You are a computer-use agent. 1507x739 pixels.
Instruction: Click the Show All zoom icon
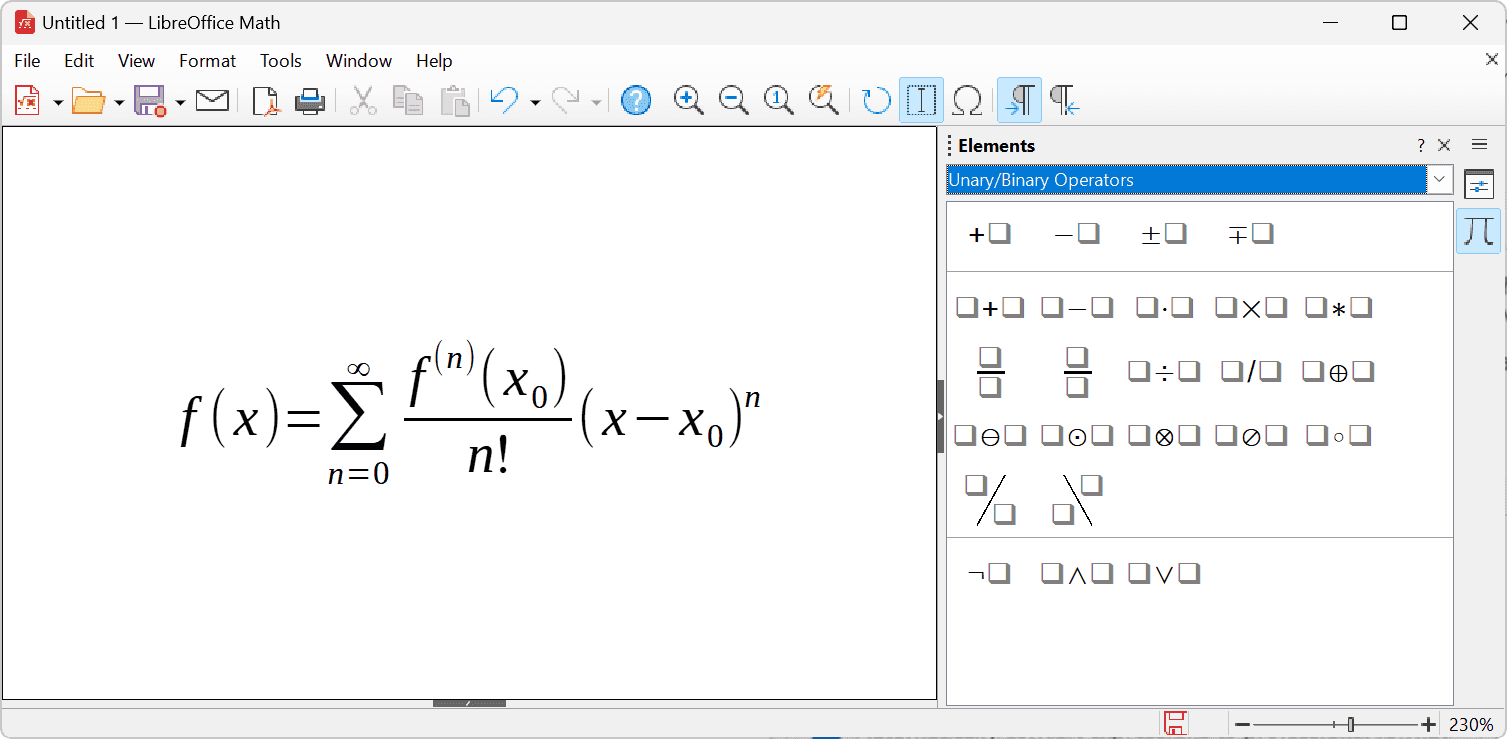pyautogui.click(x=823, y=100)
